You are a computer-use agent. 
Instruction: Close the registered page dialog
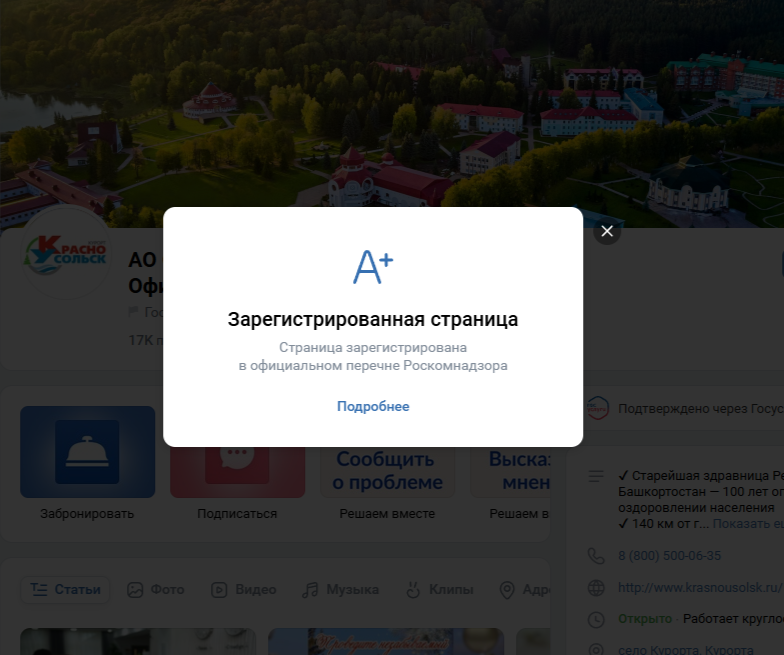coord(607,231)
